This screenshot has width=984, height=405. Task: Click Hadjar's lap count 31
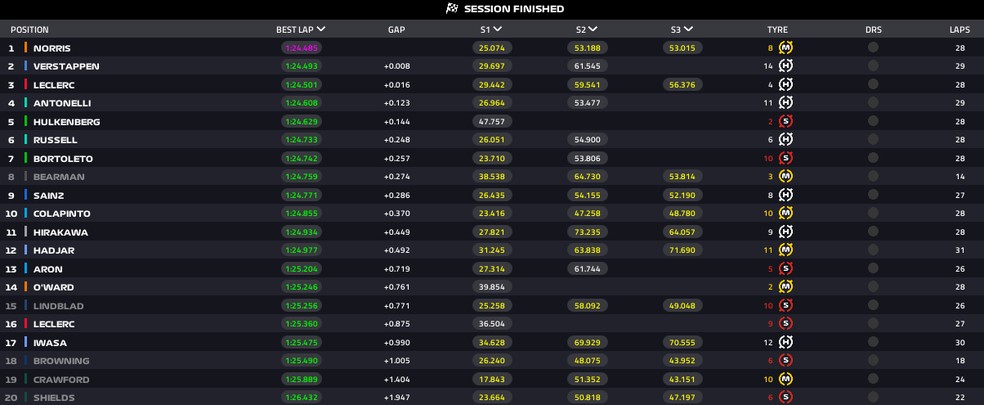click(960, 251)
